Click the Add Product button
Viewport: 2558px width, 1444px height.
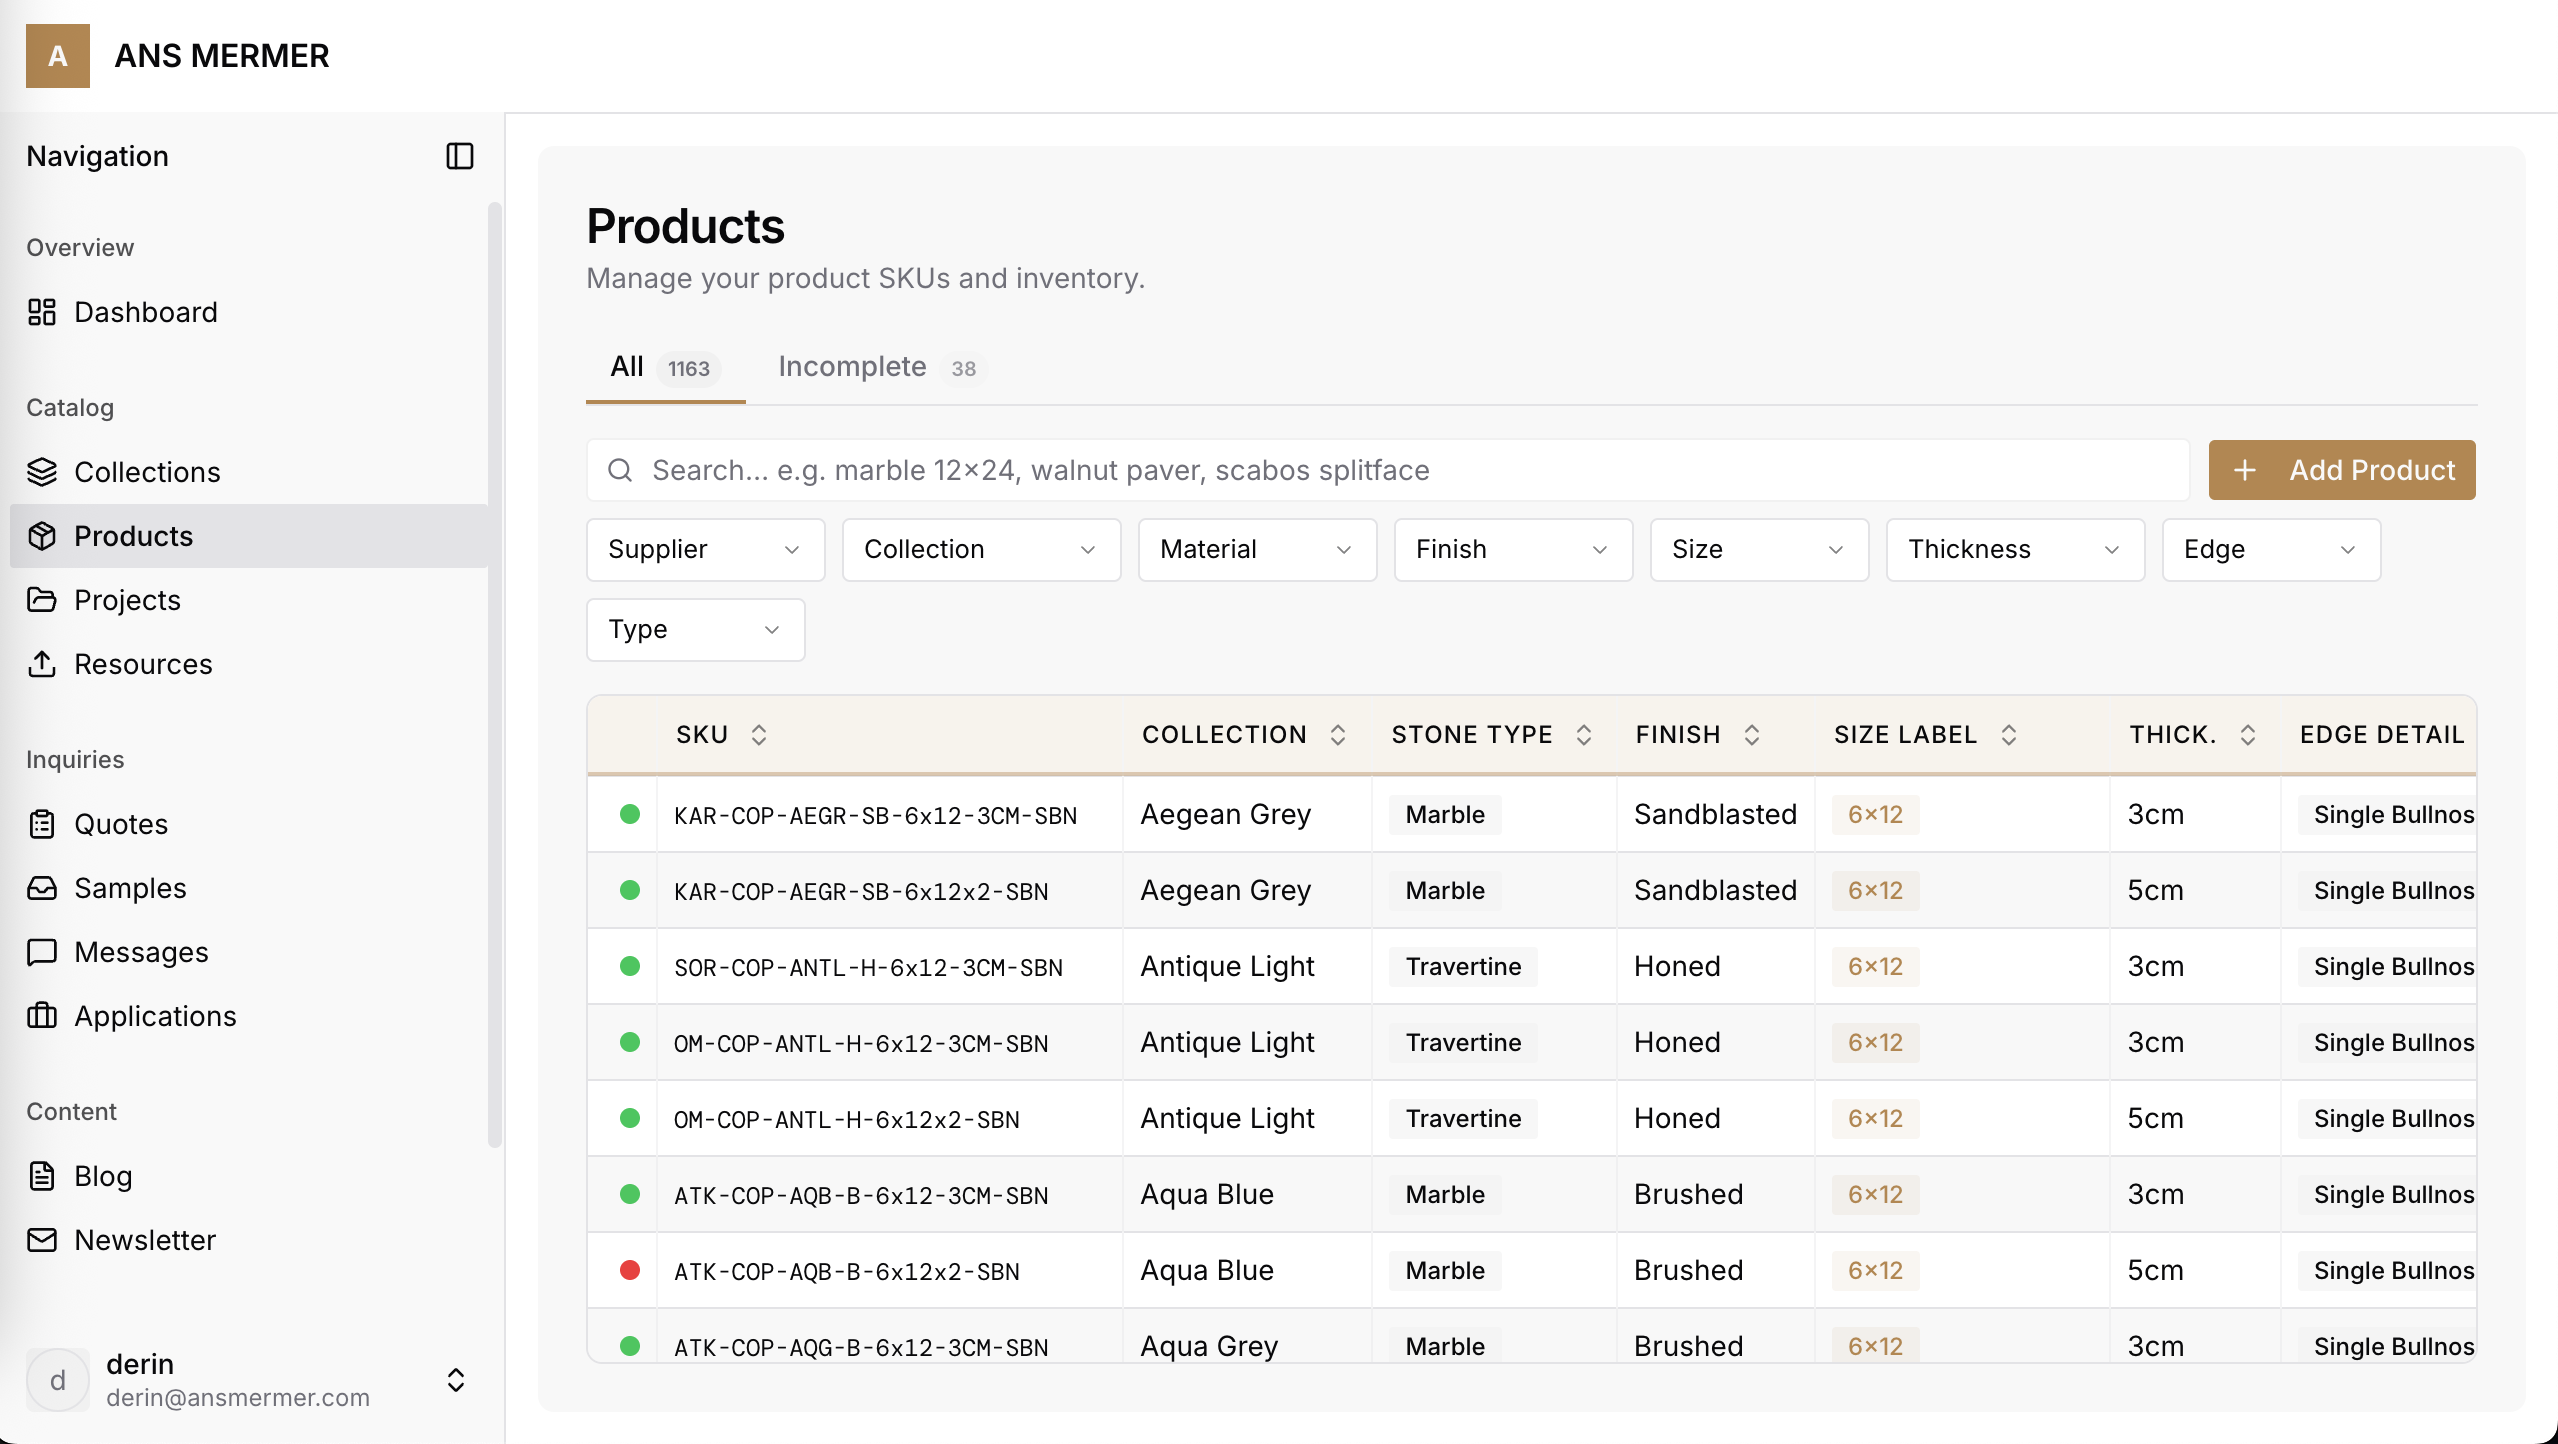[x=2341, y=470]
